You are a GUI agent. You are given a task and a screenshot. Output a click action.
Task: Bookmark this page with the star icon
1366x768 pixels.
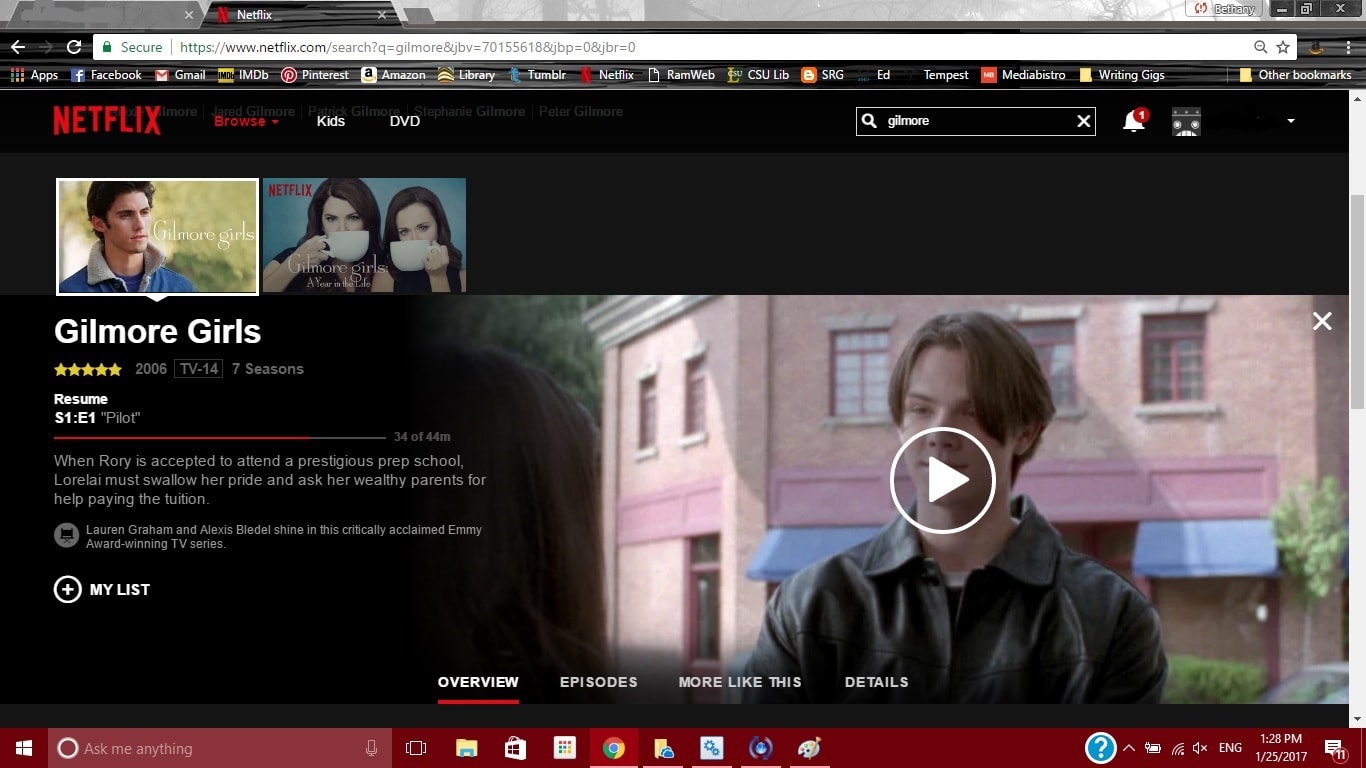pyautogui.click(x=1283, y=47)
